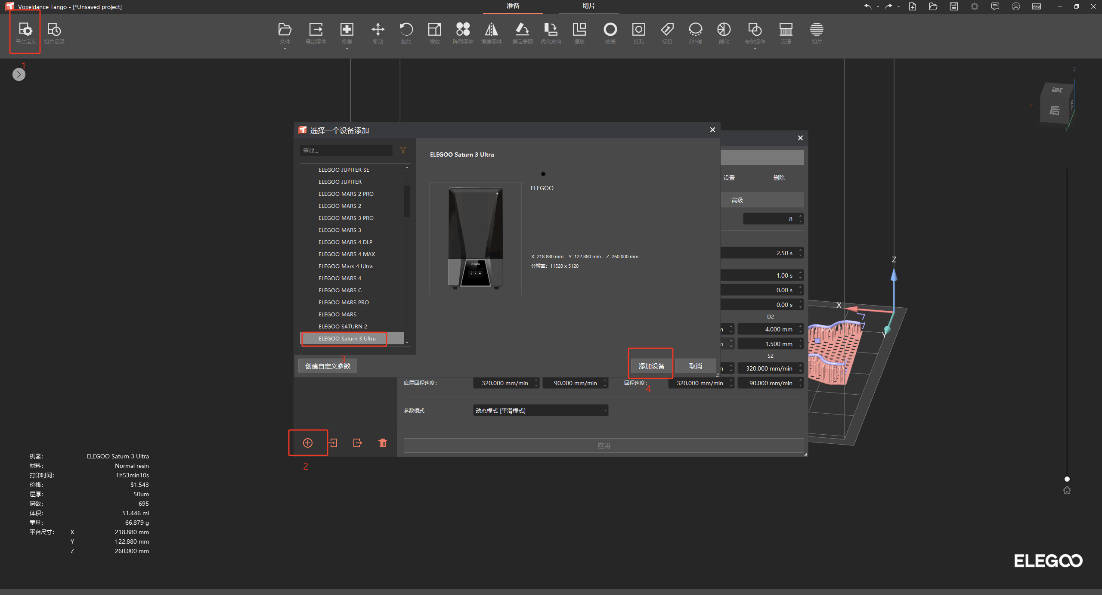Click the import device arrow icon
The image size is (1102, 595).
click(x=333, y=443)
